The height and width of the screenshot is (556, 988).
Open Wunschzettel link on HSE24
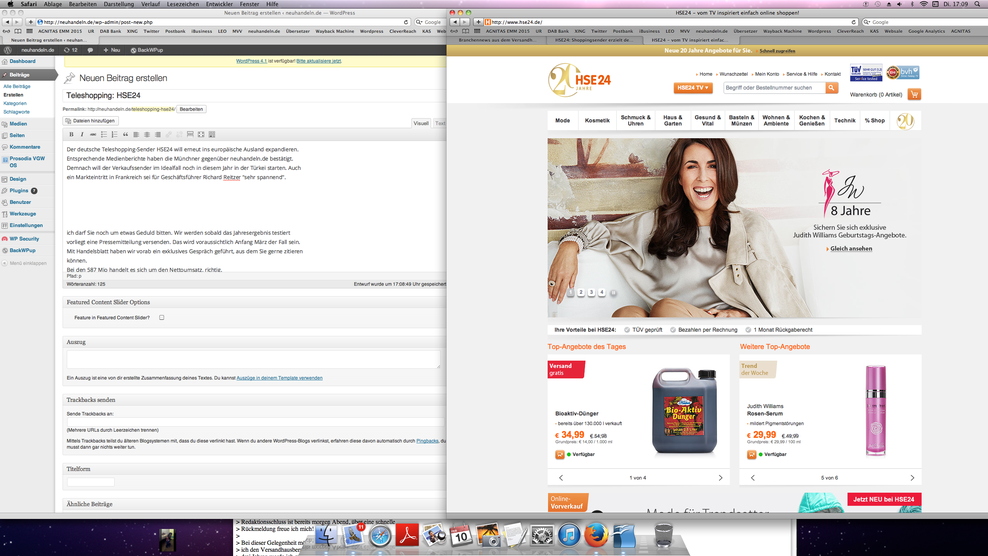coord(733,74)
